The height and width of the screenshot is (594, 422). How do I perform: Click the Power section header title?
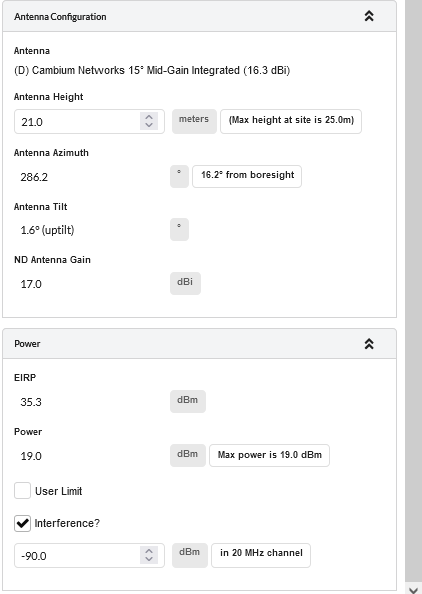click(27, 344)
